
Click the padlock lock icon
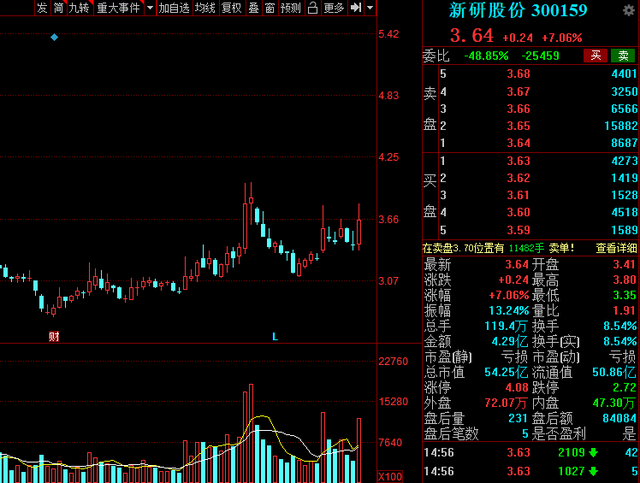313,8
